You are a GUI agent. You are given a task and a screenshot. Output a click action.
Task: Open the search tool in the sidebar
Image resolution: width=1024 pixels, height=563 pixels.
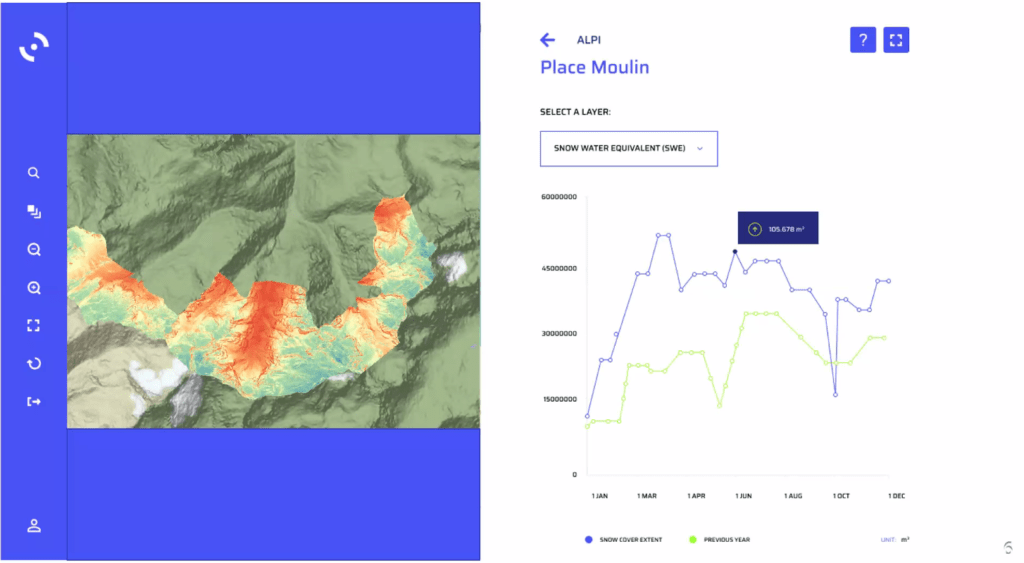coord(34,173)
